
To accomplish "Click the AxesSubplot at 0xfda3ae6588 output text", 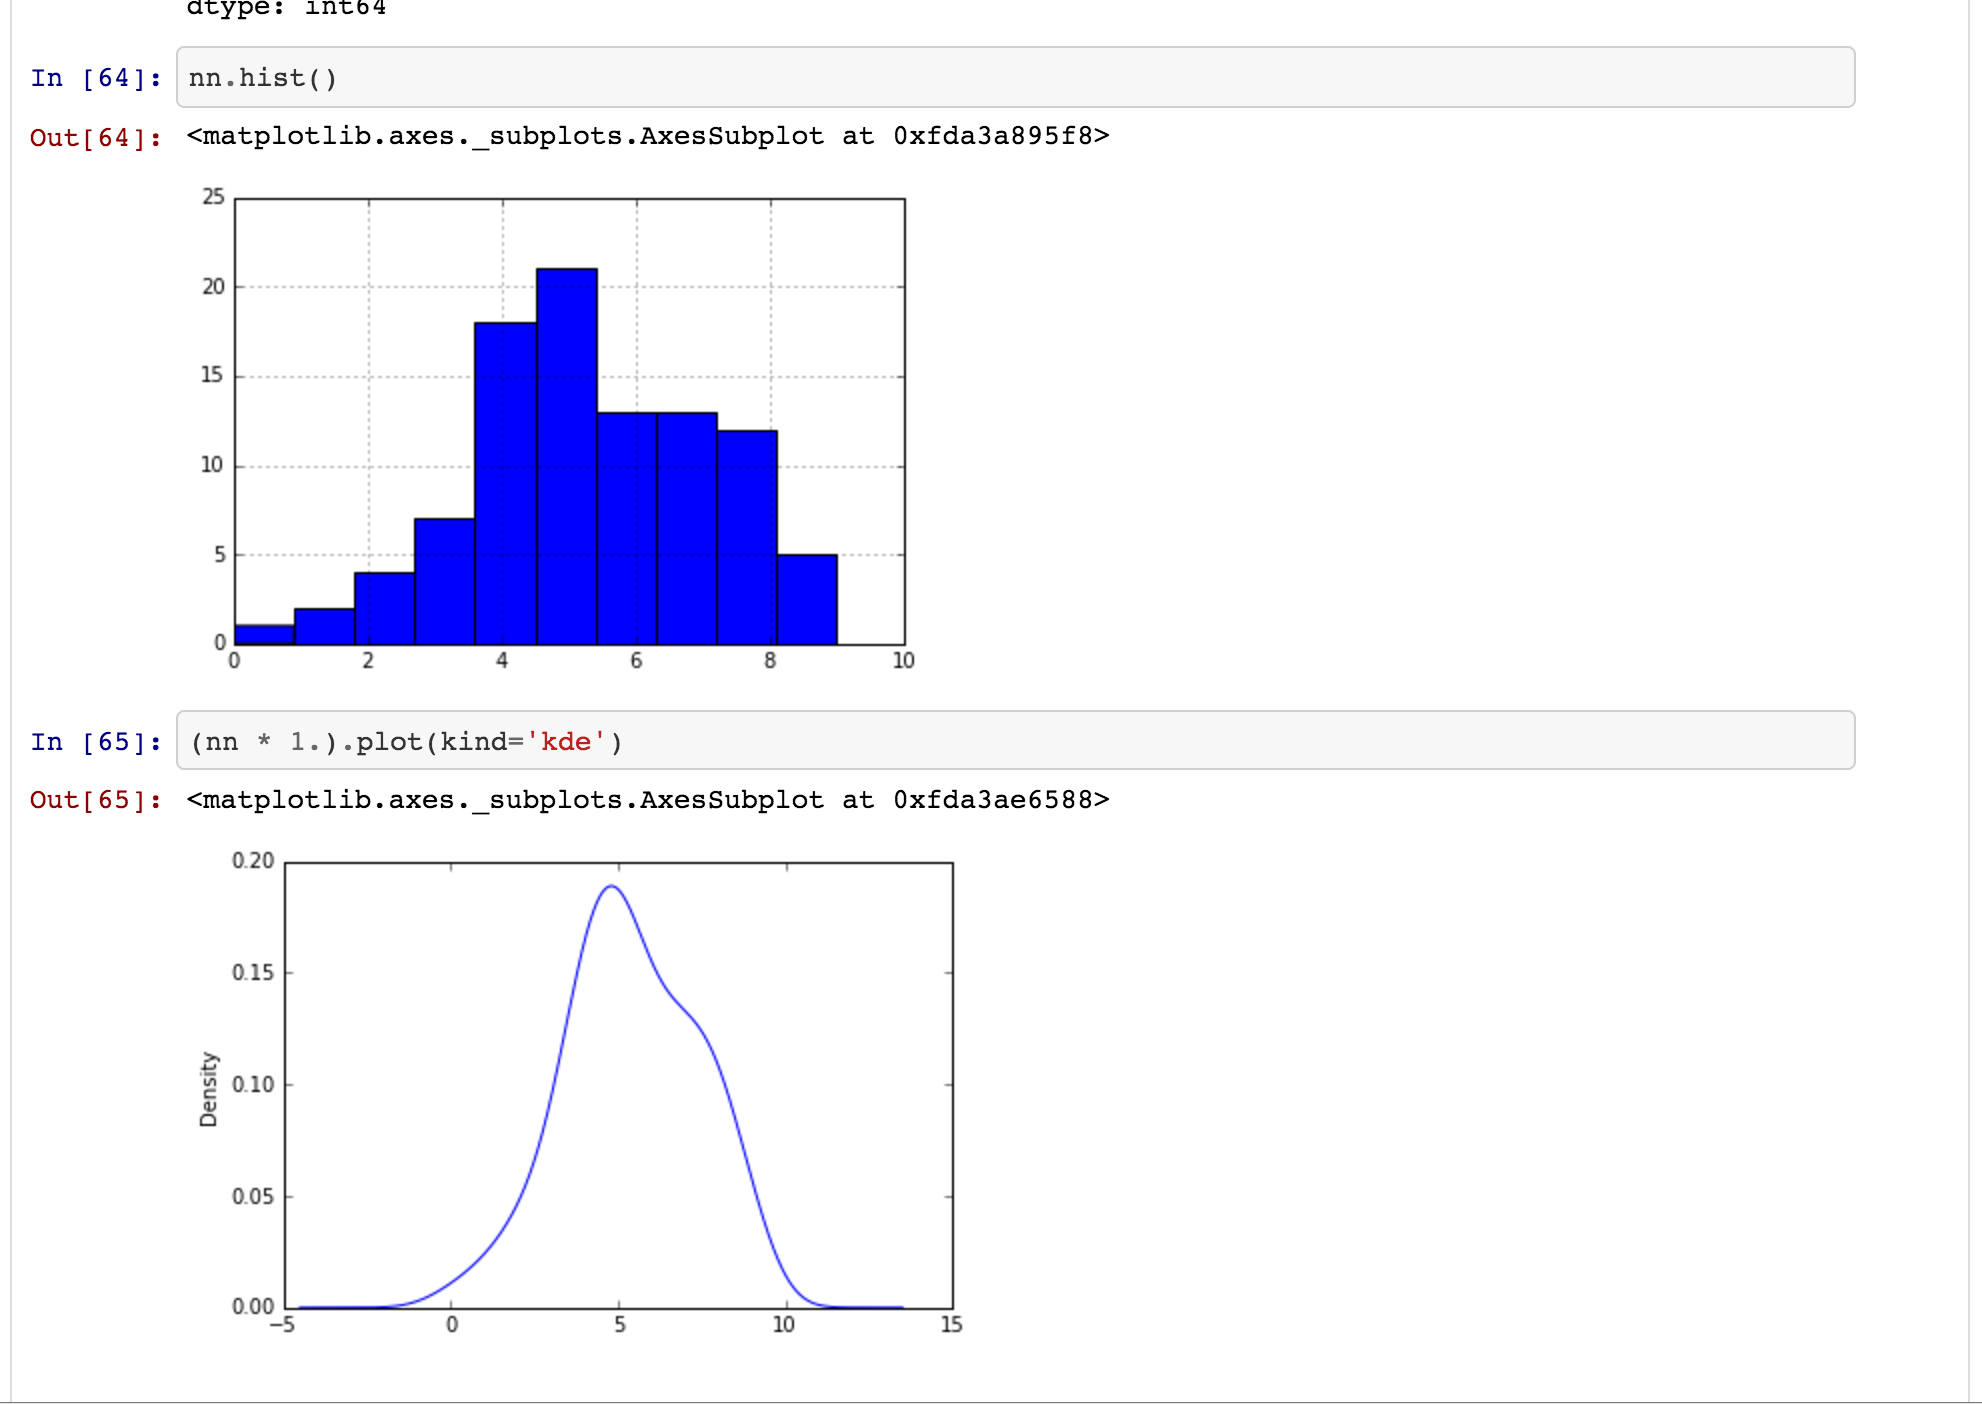I will (648, 800).
